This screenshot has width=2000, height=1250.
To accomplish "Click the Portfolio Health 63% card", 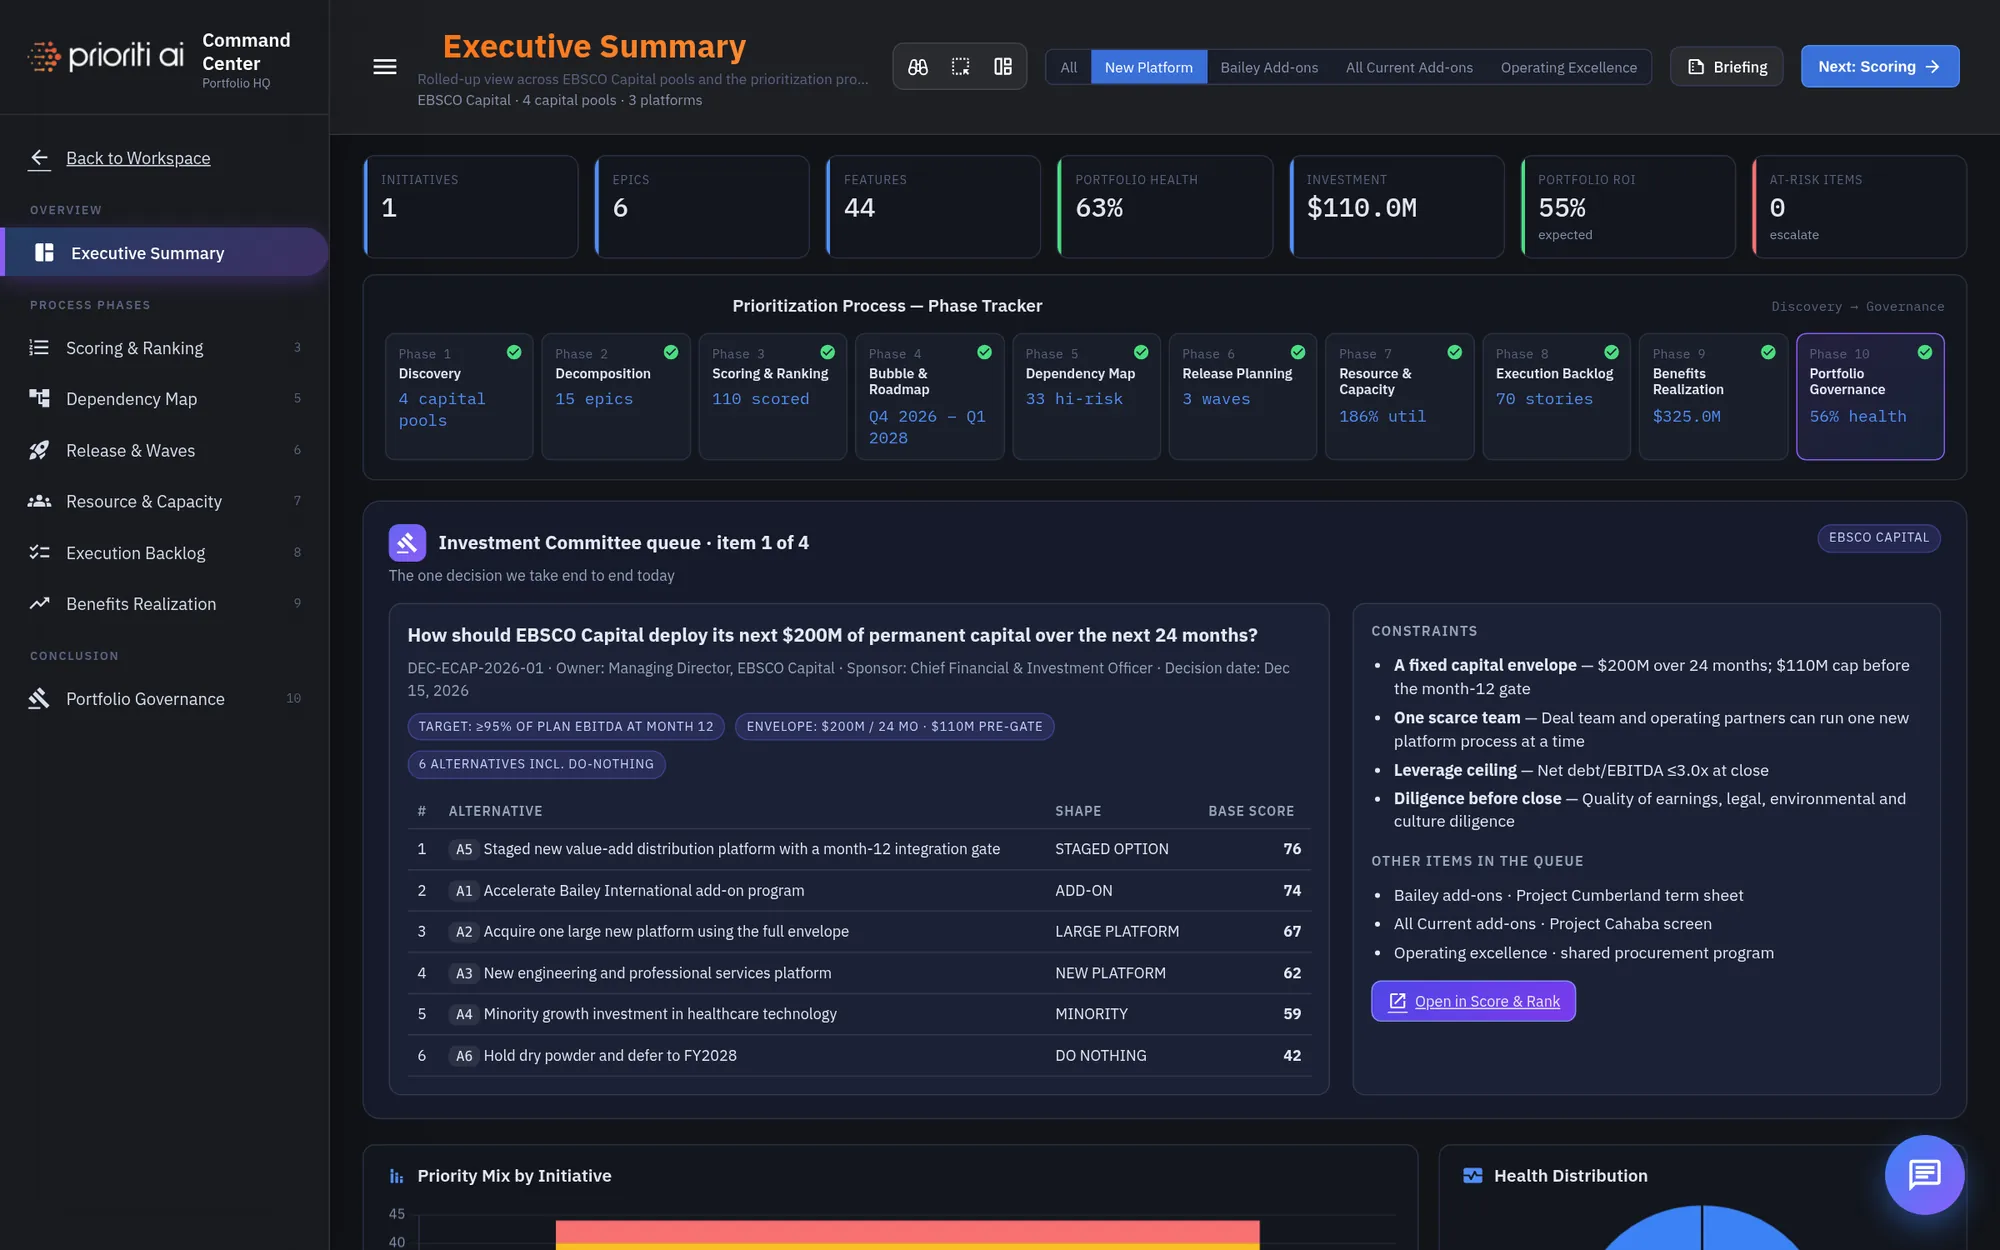I will coord(1165,207).
